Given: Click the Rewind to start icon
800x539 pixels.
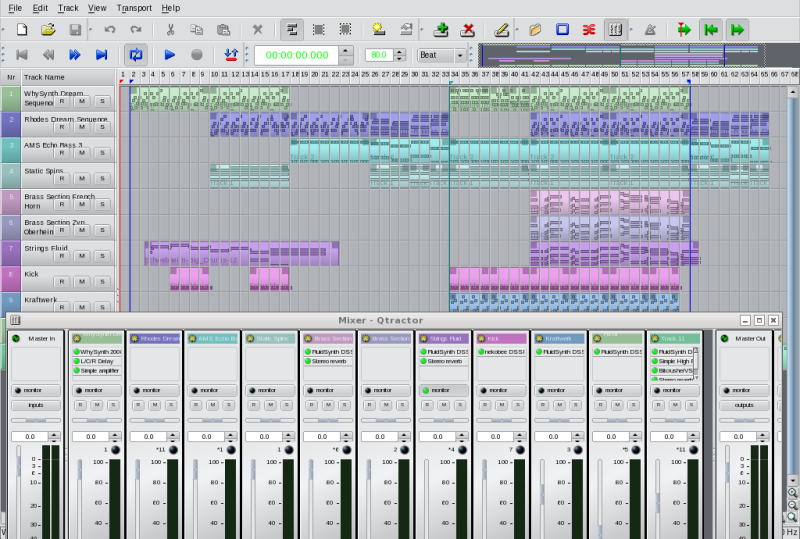Looking at the screenshot, I should [x=21, y=55].
